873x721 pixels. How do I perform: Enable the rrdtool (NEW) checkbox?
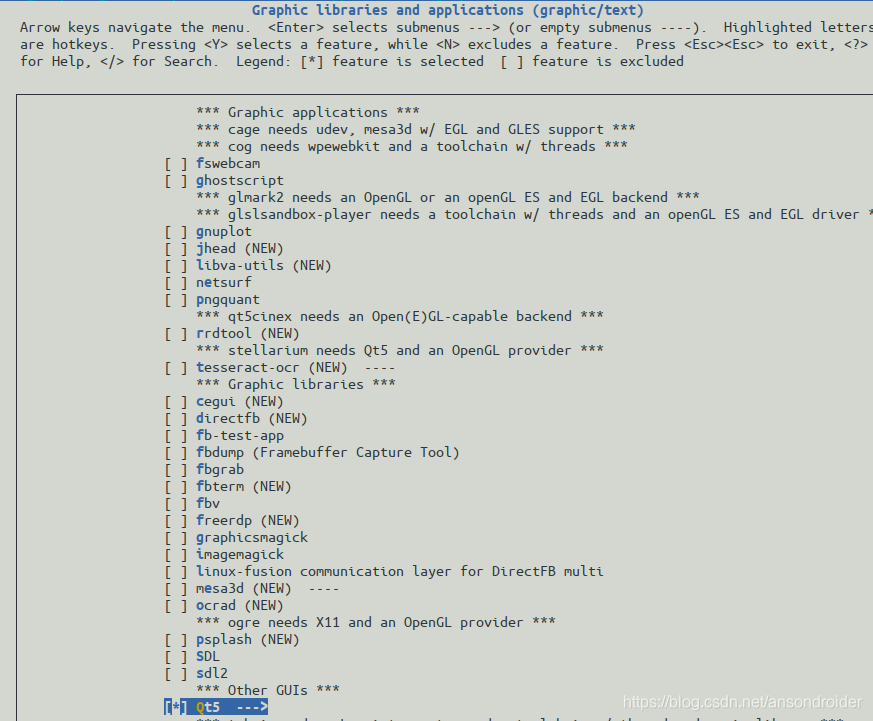coord(176,333)
